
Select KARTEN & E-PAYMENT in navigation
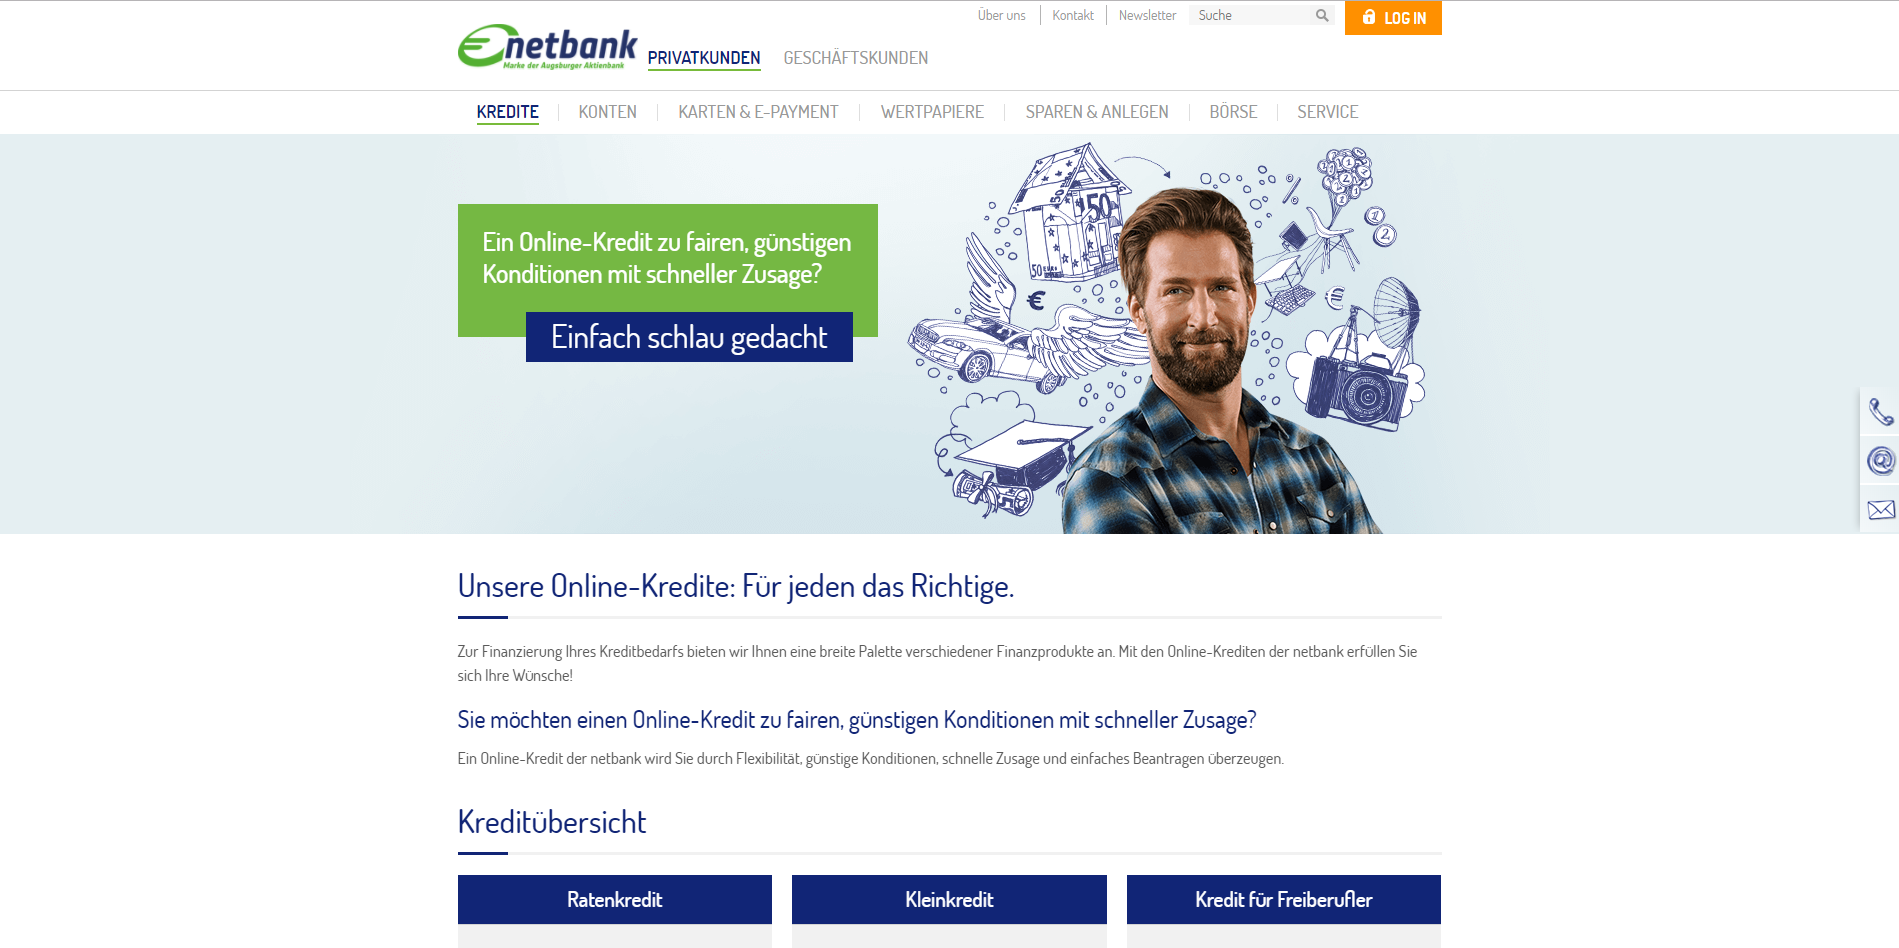(759, 112)
